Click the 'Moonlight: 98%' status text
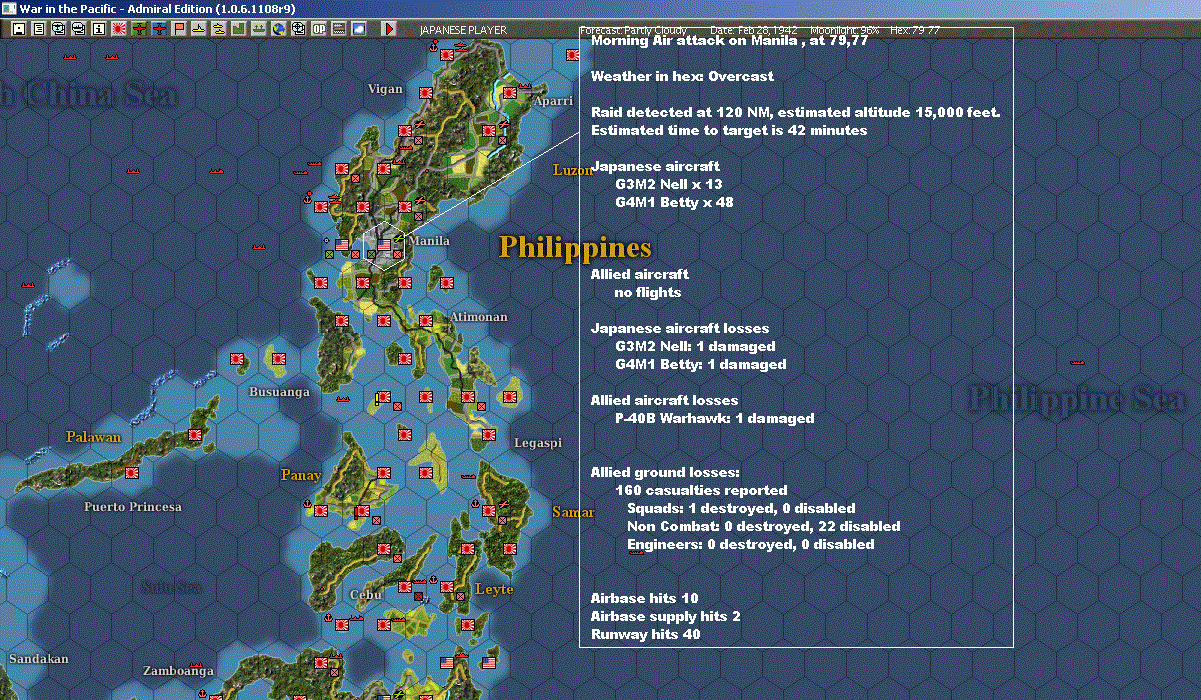The width and height of the screenshot is (1201, 700). click(843, 30)
